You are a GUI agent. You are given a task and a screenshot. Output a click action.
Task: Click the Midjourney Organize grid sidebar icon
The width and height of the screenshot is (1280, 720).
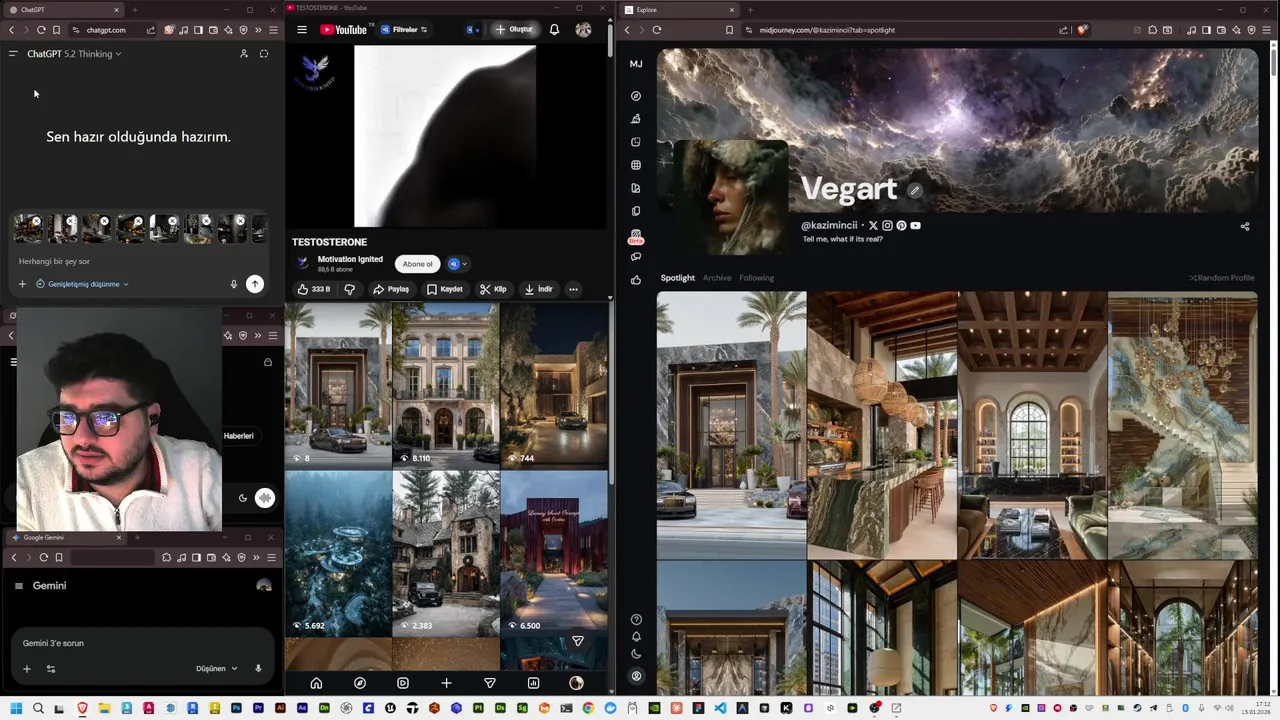636,165
